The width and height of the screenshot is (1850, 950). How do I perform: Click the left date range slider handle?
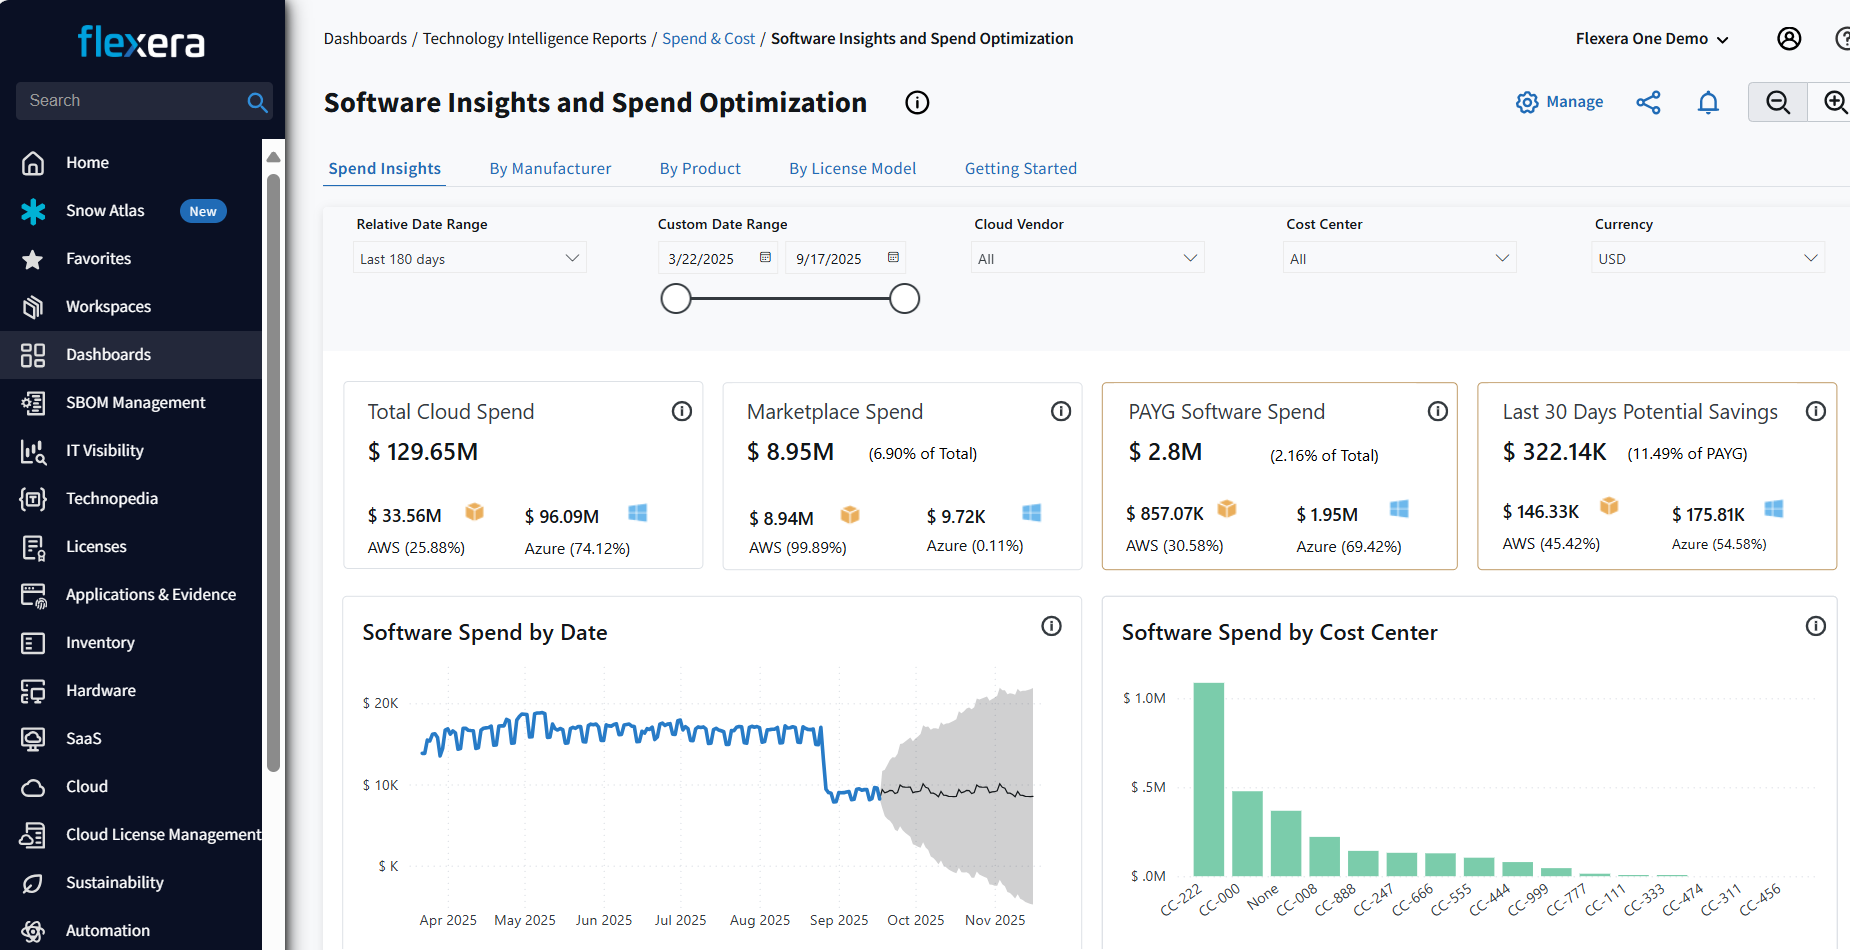(x=676, y=298)
